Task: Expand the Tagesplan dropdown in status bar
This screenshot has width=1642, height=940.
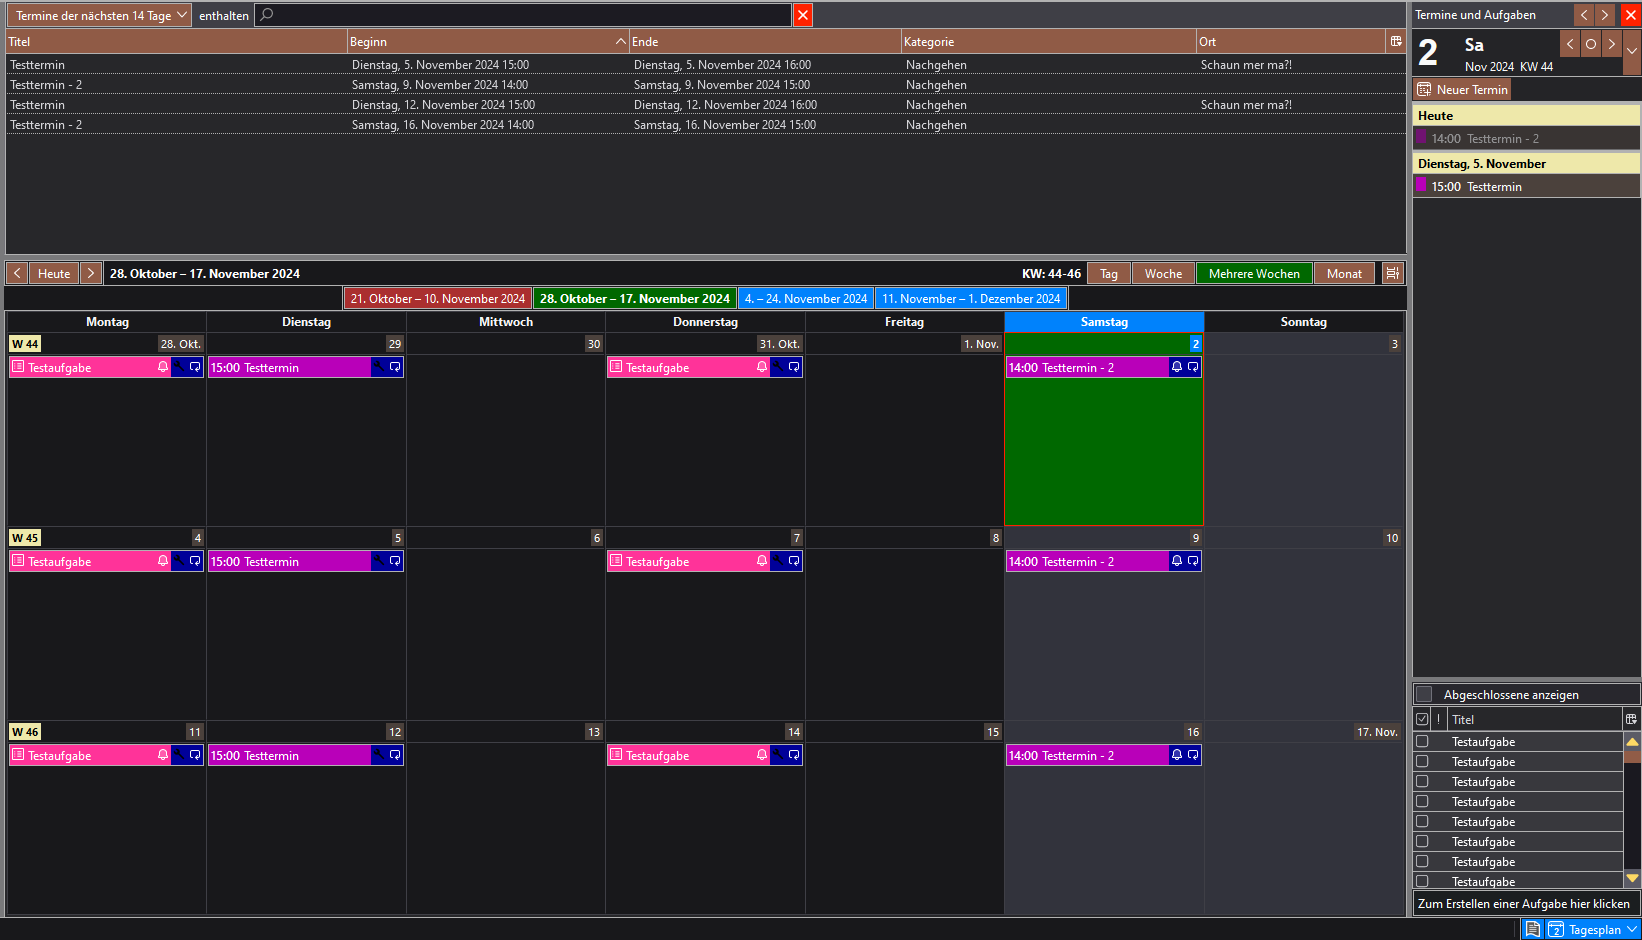Action: tap(1632, 929)
